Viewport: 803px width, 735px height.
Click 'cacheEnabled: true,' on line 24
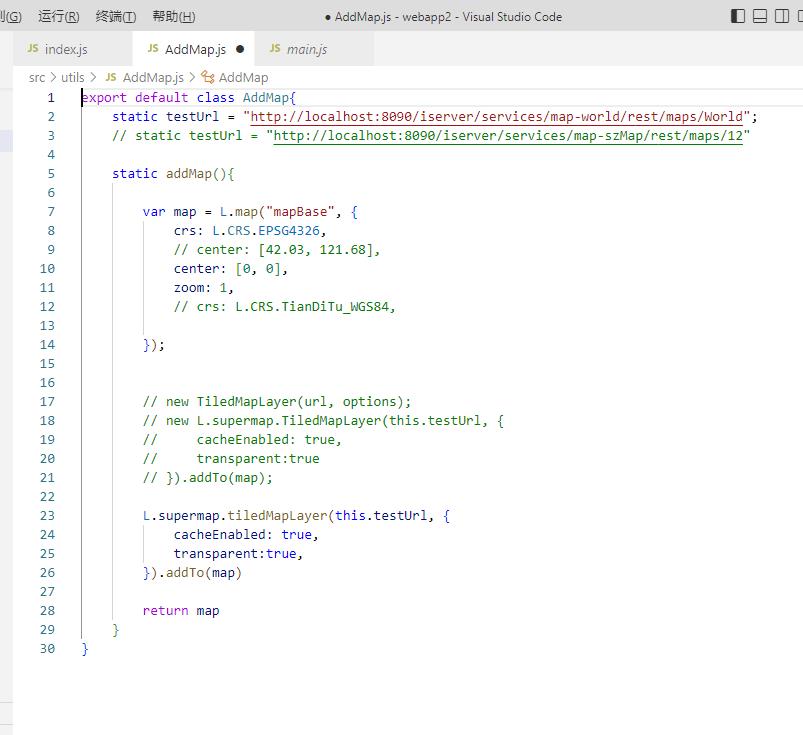click(246, 534)
